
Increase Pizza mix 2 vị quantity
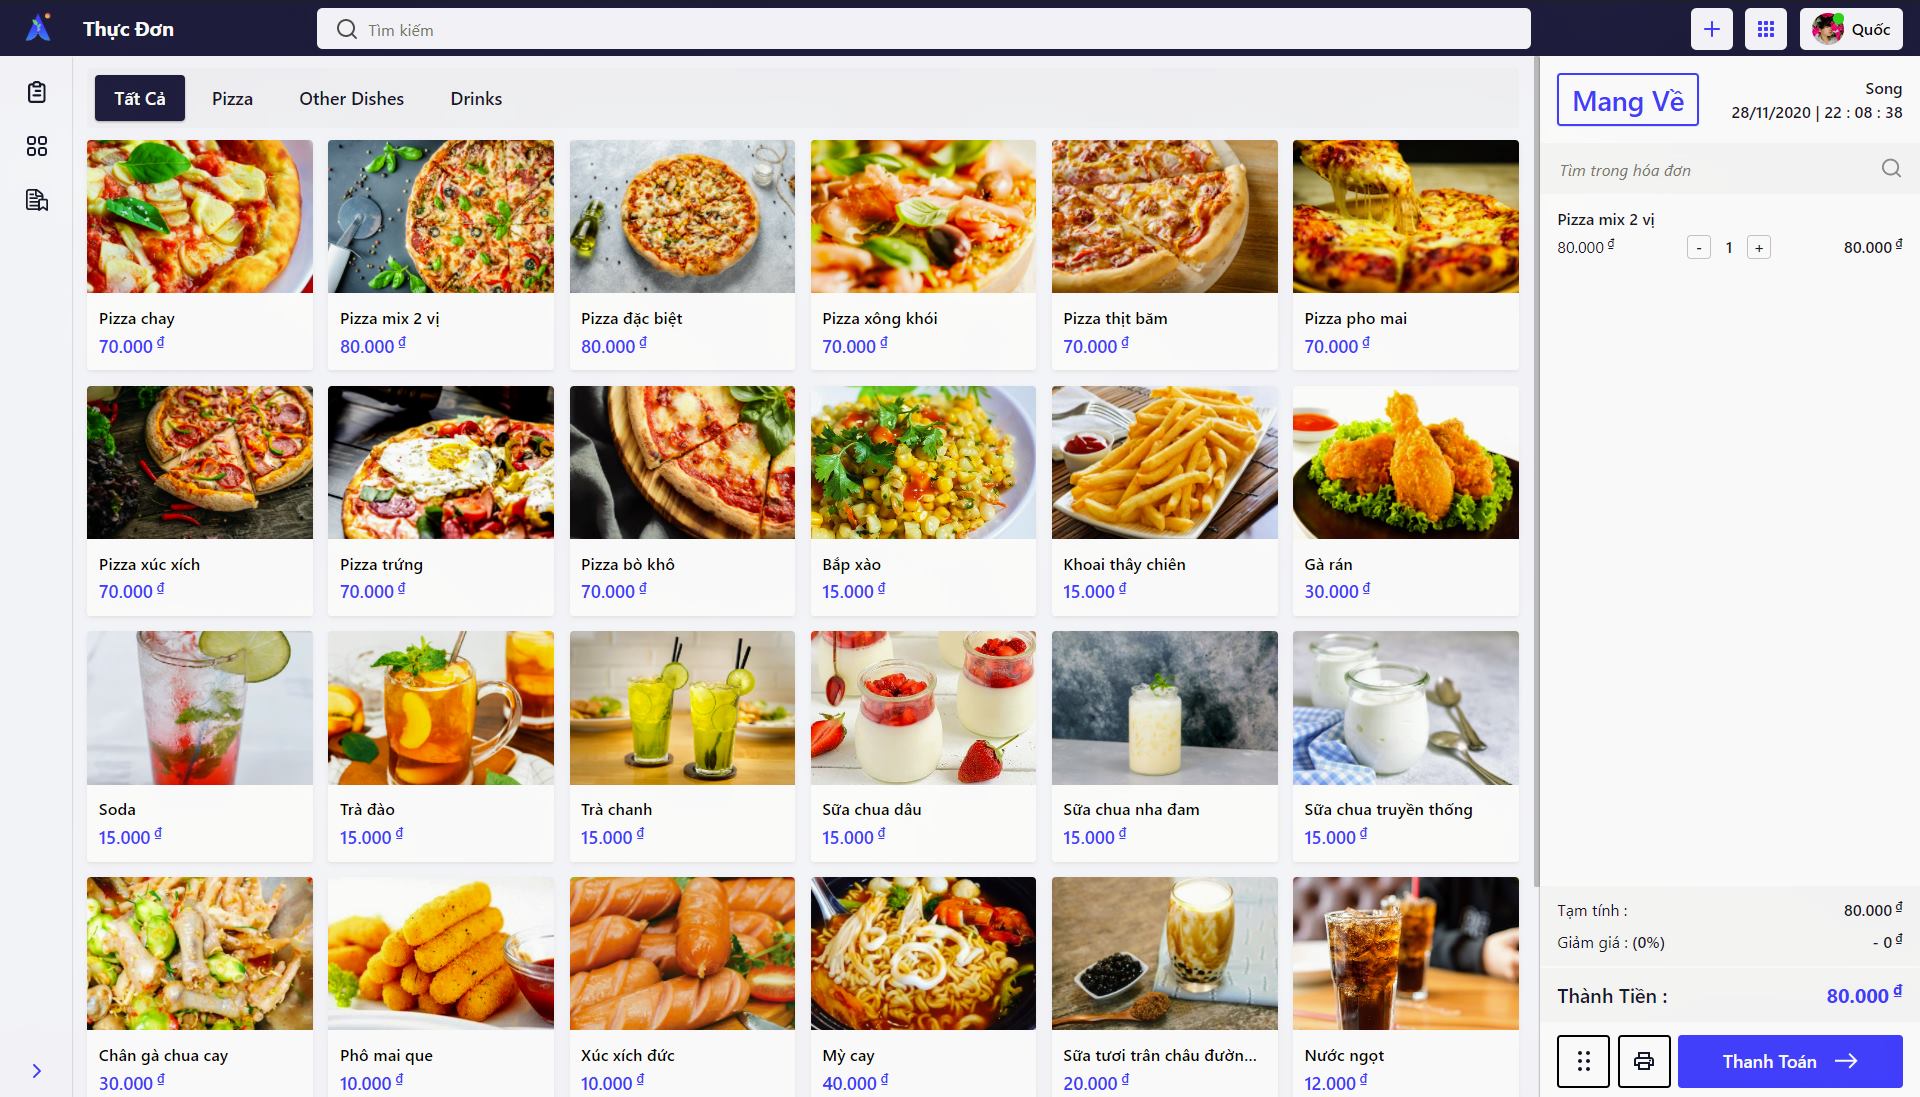point(1759,247)
